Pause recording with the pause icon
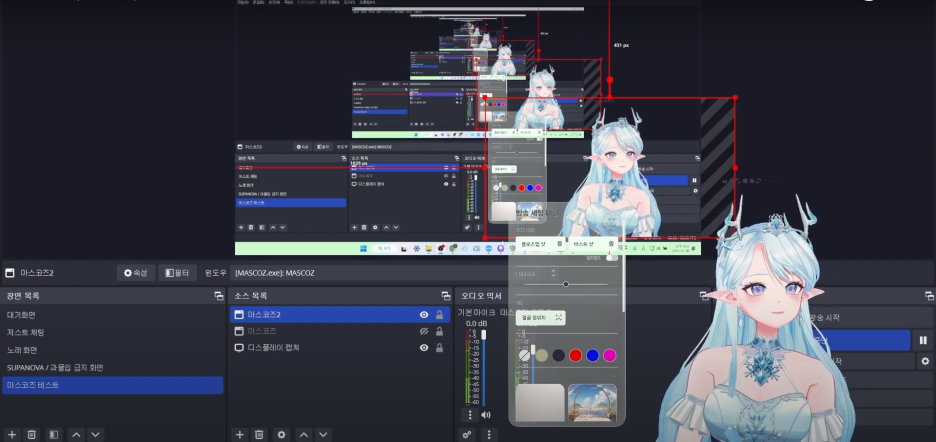Image resolution: width=936 pixels, height=442 pixels. coord(923,340)
